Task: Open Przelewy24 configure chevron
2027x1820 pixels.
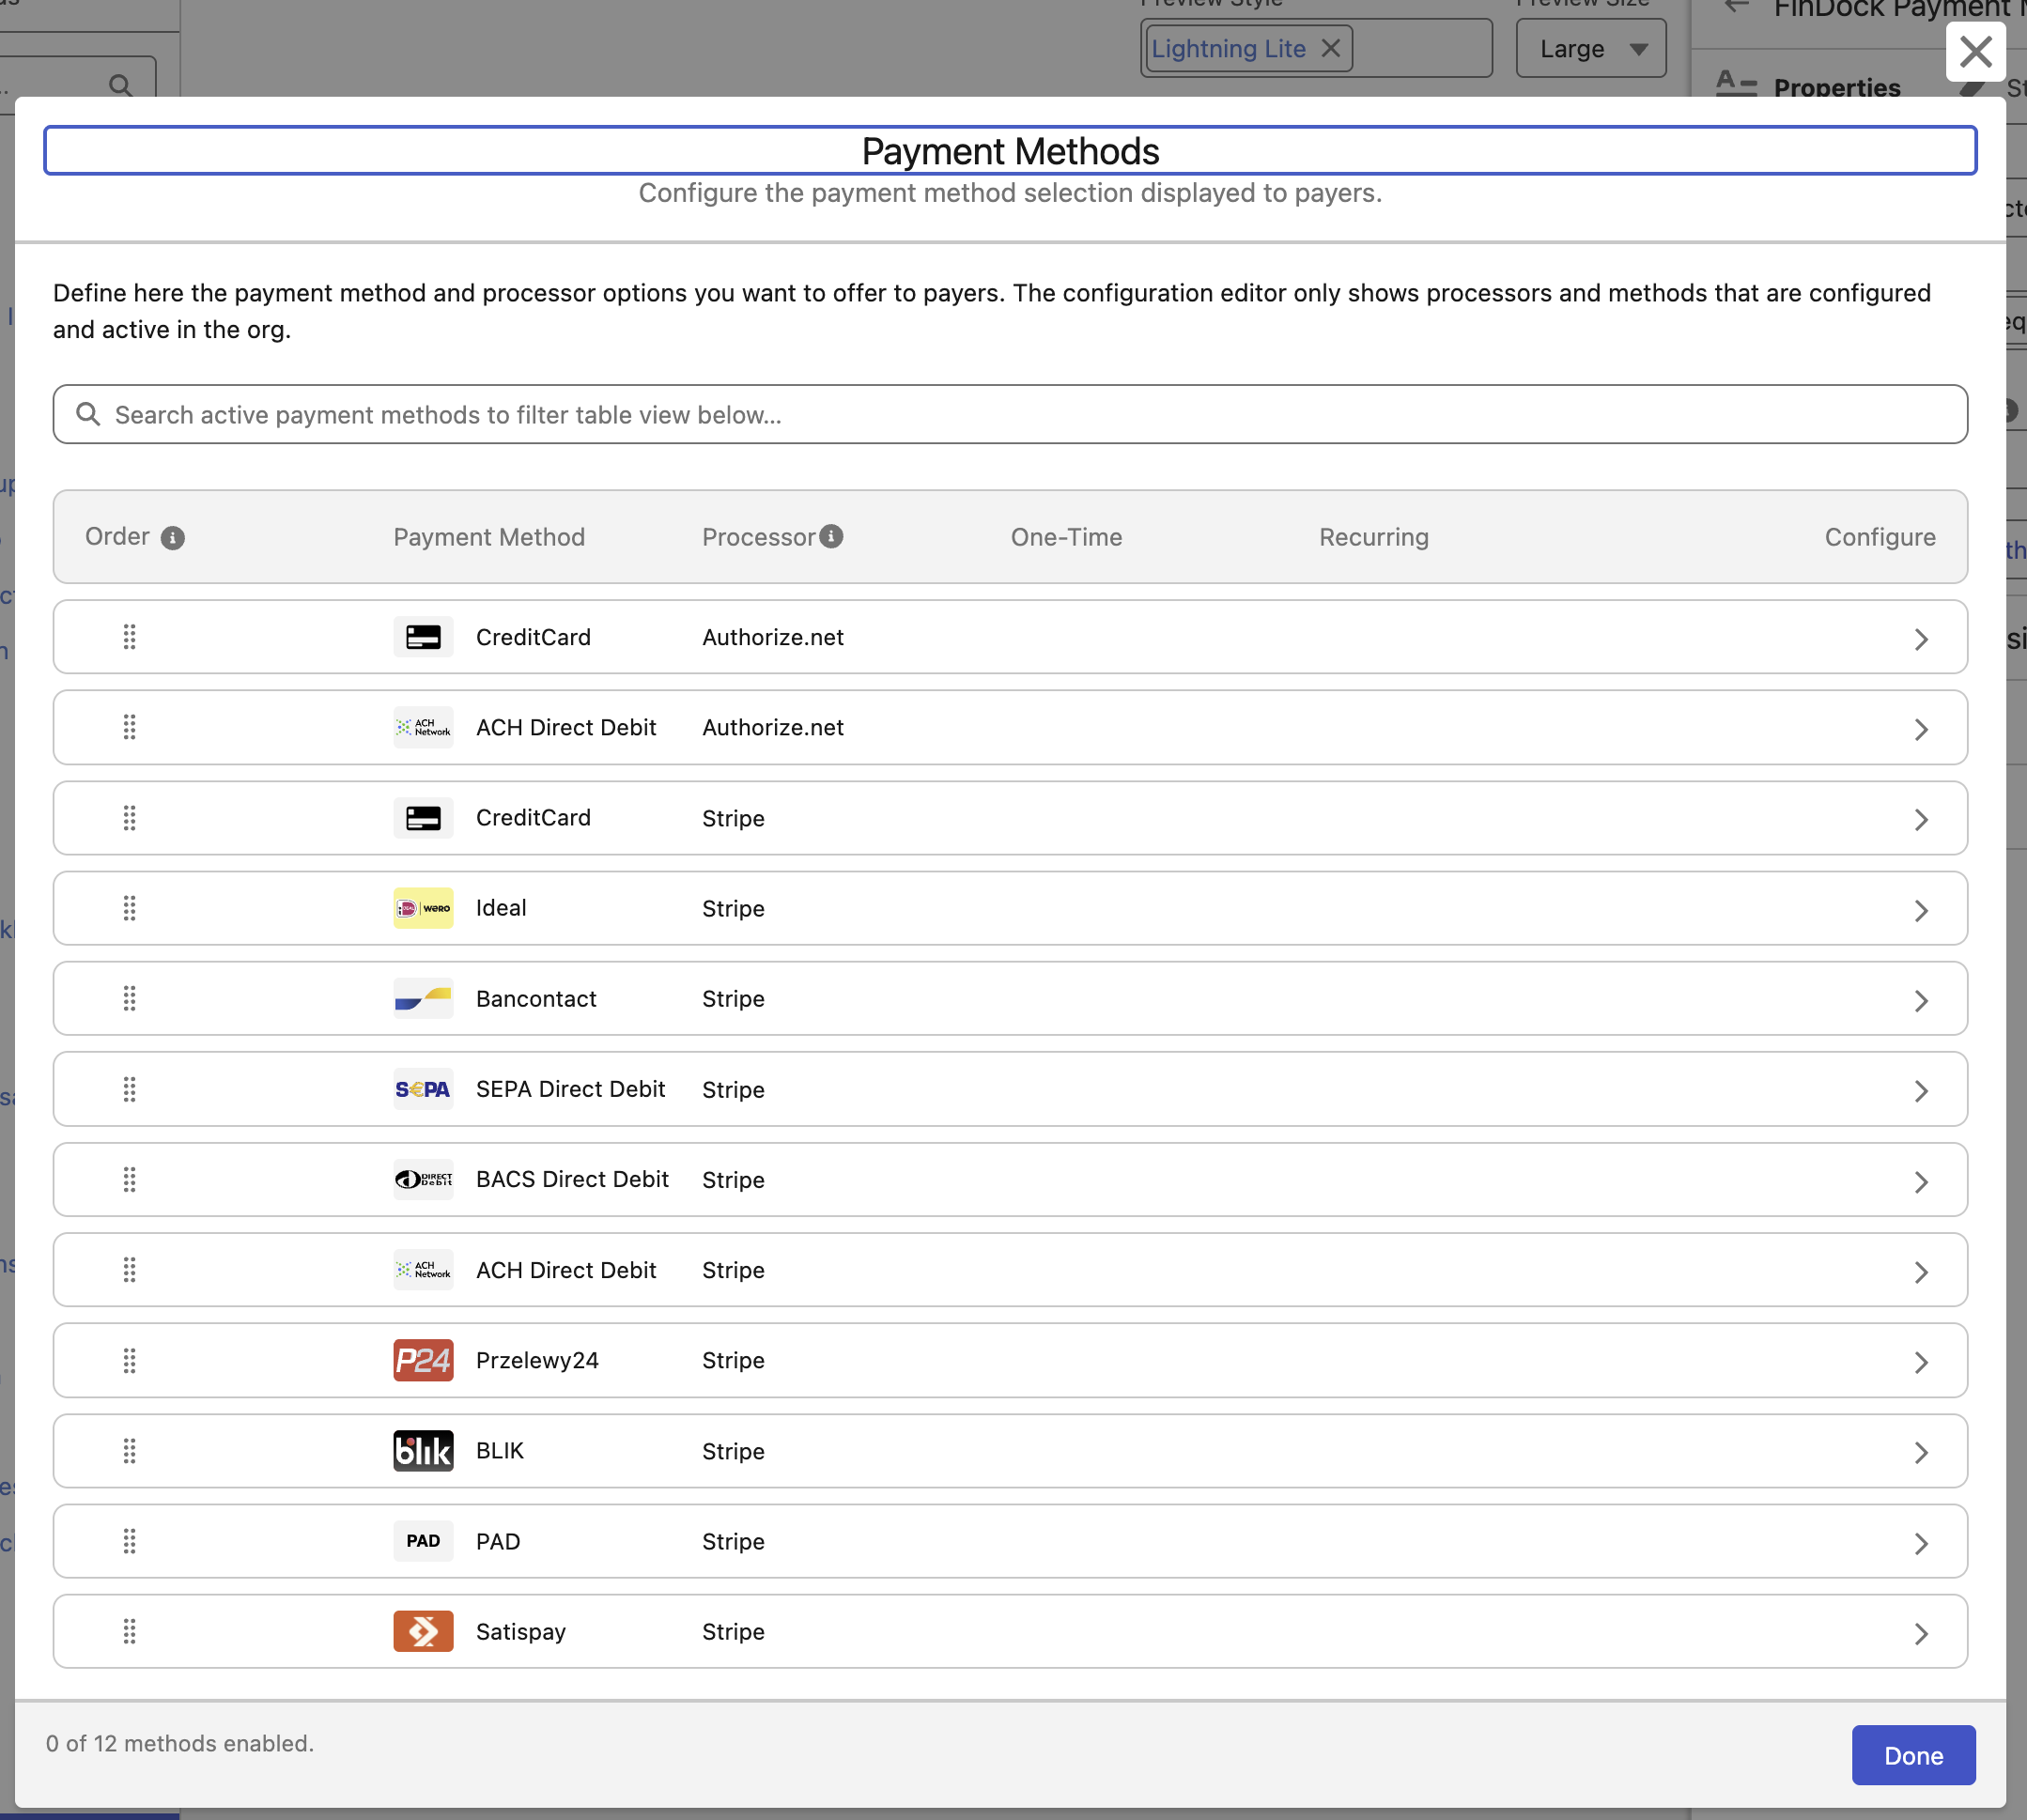Action: coord(1921,1363)
